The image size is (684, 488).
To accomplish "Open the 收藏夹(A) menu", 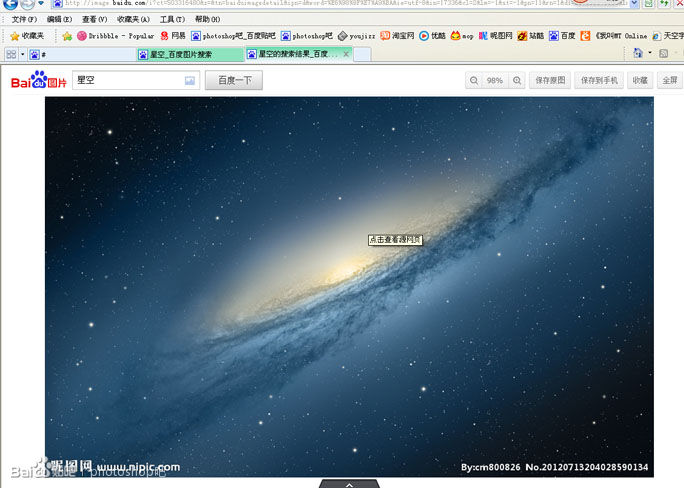I will [133, 19].
